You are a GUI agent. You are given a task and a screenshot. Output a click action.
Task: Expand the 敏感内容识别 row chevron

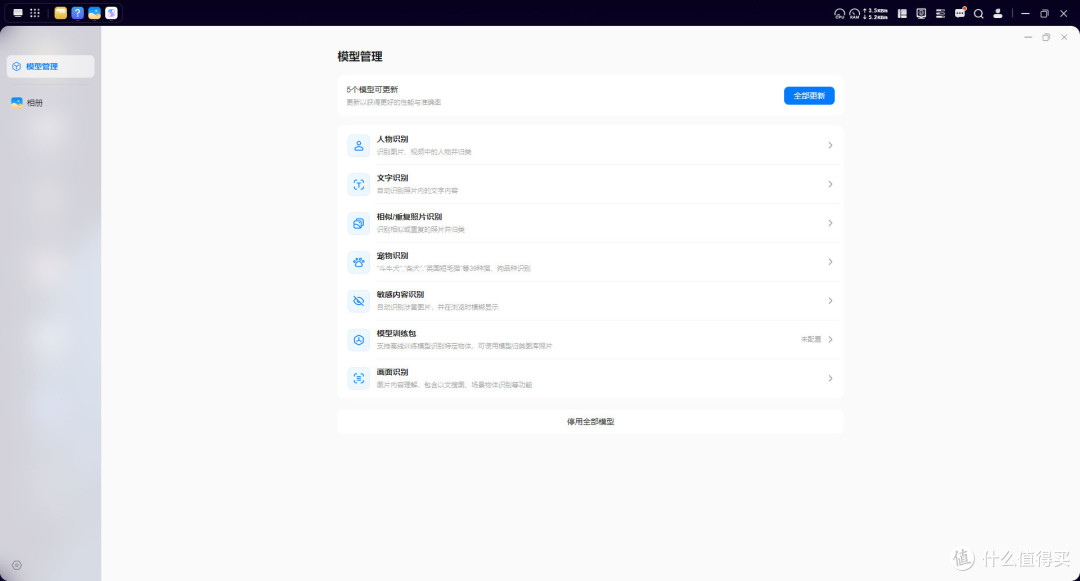point(830,300)
